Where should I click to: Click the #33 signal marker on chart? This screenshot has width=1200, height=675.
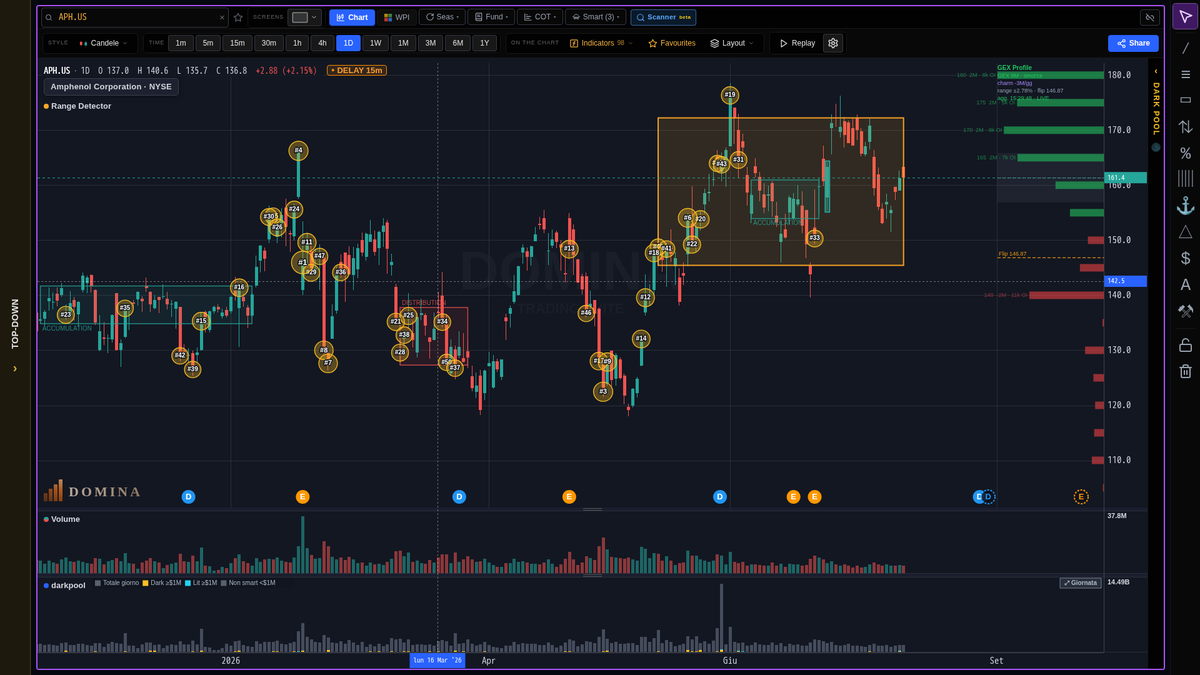click(x=815, y=238)
